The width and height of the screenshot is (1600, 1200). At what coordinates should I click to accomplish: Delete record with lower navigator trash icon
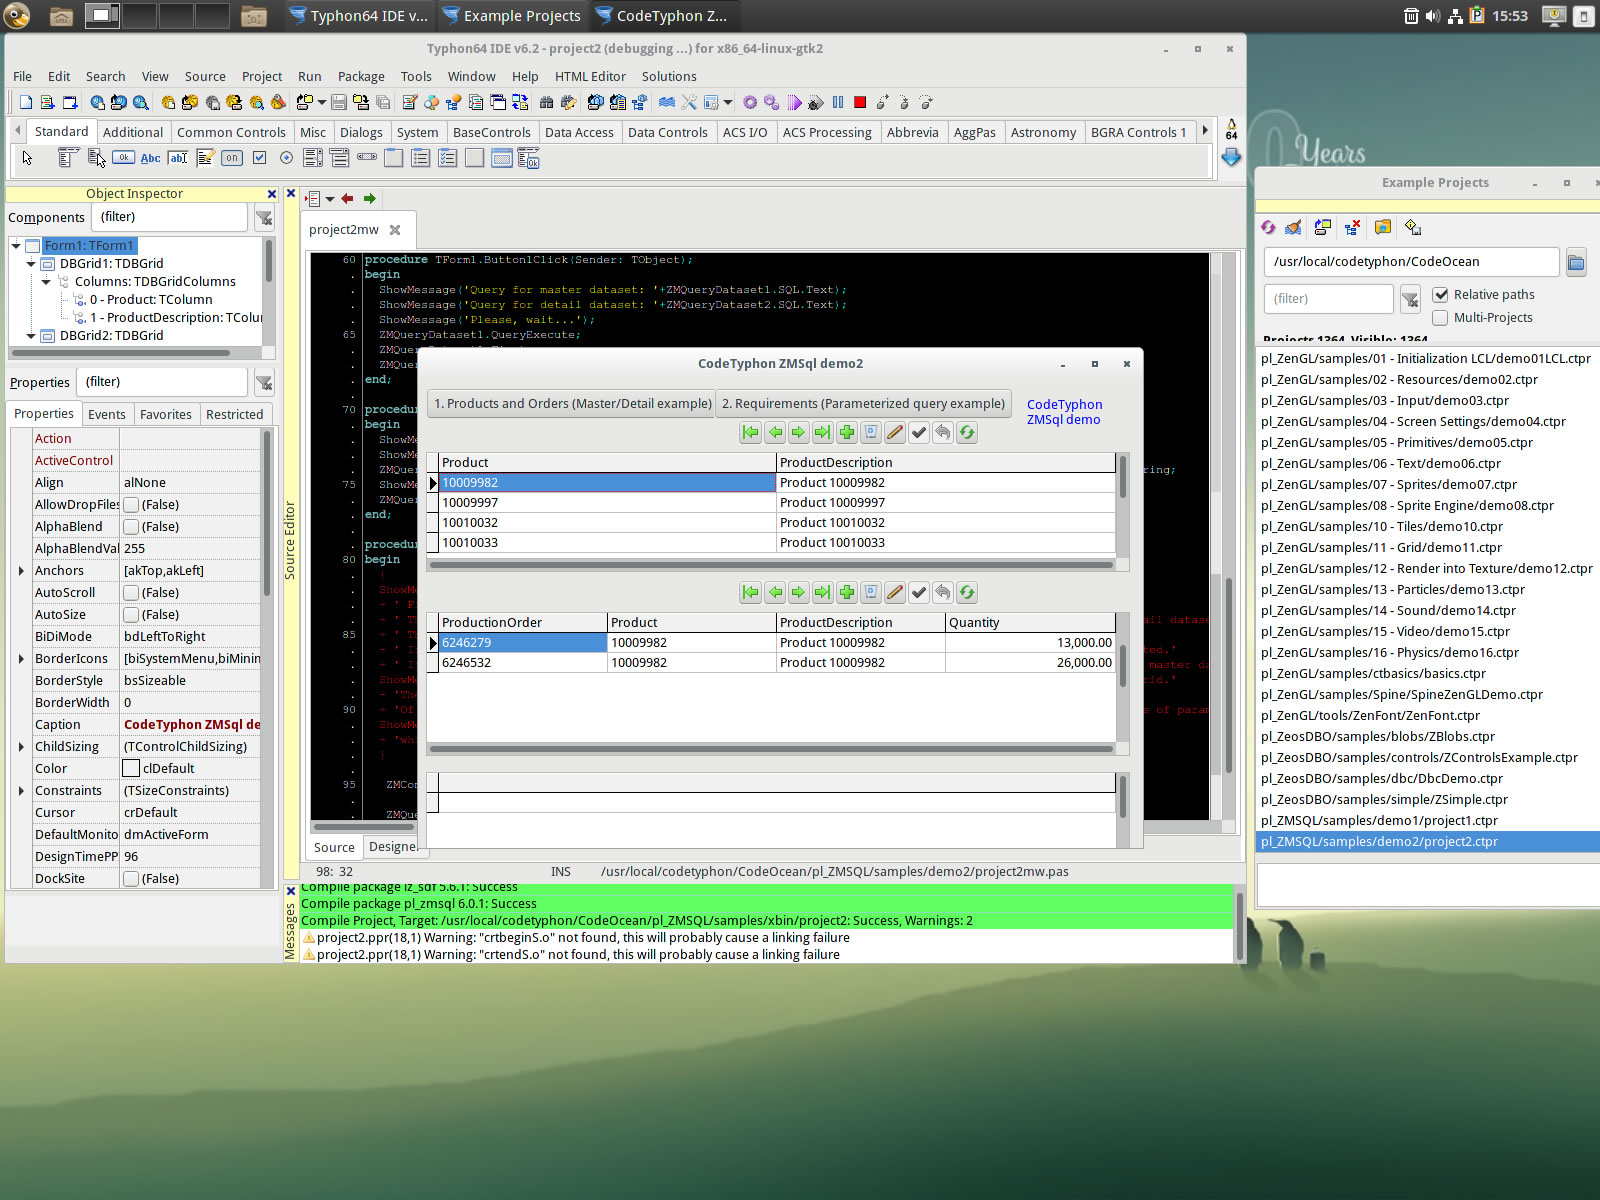click(x=871, y=592)
